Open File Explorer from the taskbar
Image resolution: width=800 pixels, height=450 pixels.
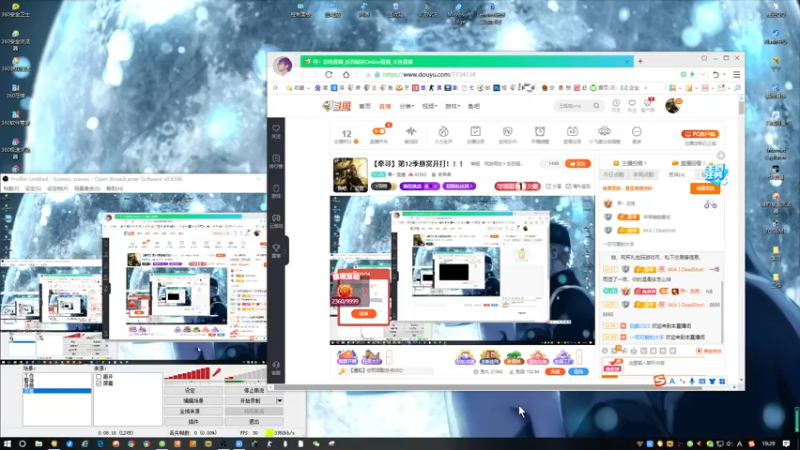click(x=38, y=444)
